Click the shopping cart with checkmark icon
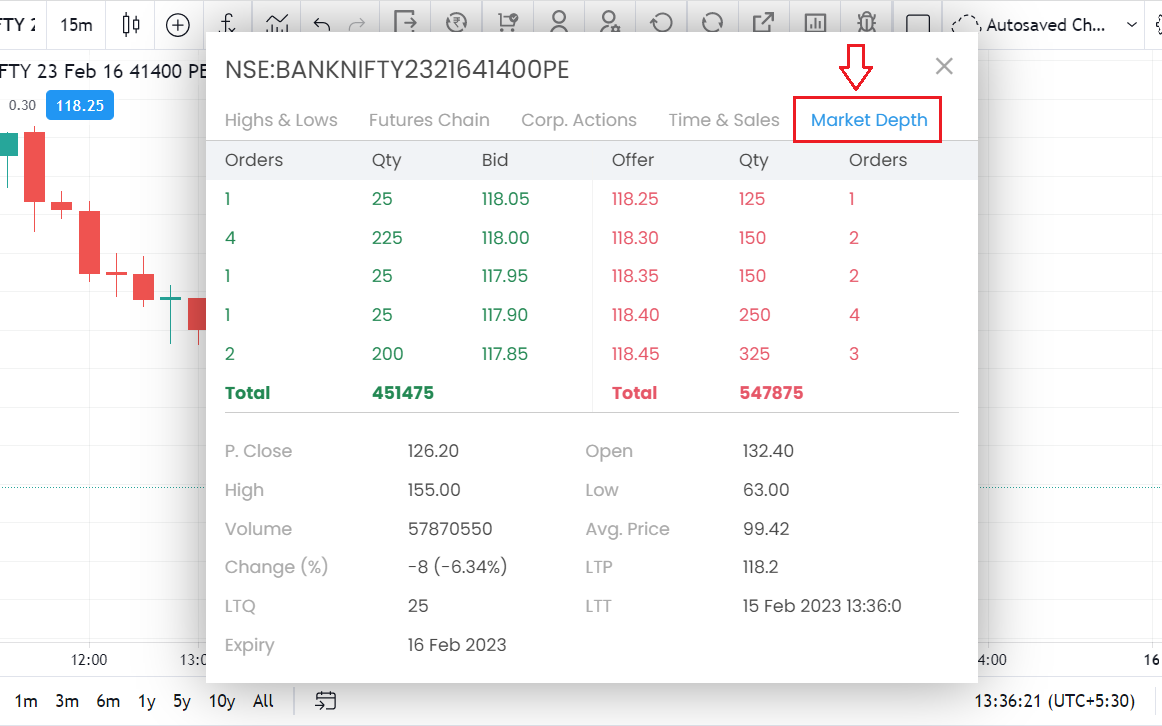The height and width of the screenshot is (726, 1162). tap(508, 23)
